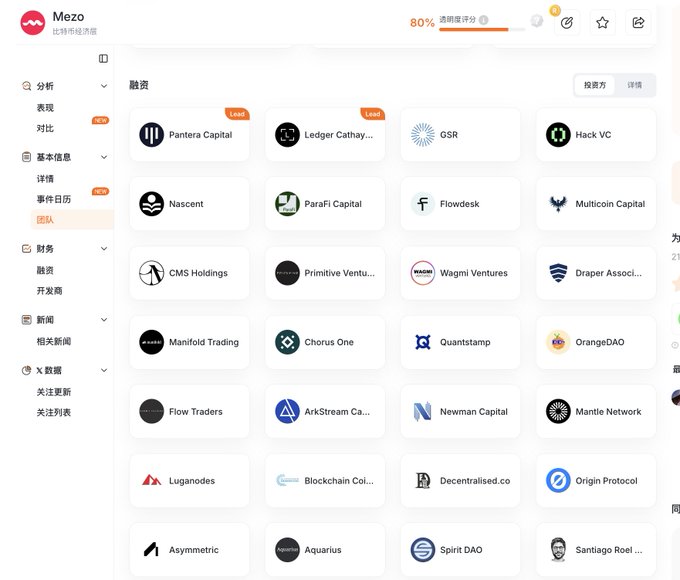
Task: Open the edit pencil icon in header
Action: [x=567, y=23]
